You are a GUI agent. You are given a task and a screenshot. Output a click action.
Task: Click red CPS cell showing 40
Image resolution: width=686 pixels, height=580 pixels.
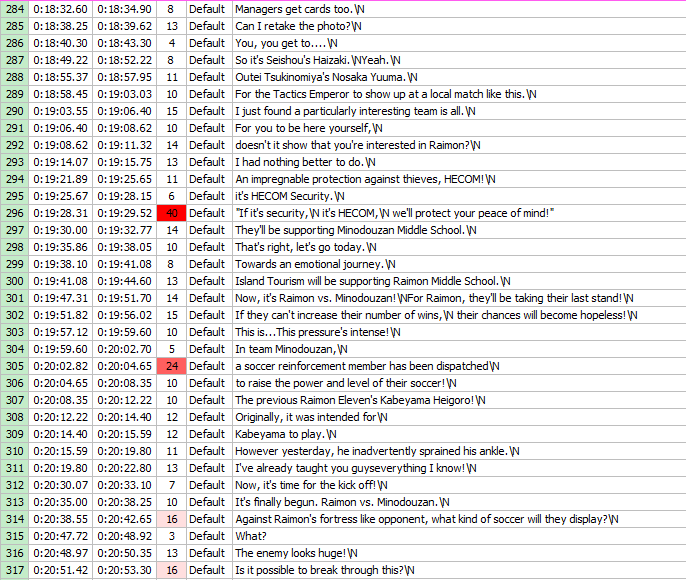click(x=172, y=214)
